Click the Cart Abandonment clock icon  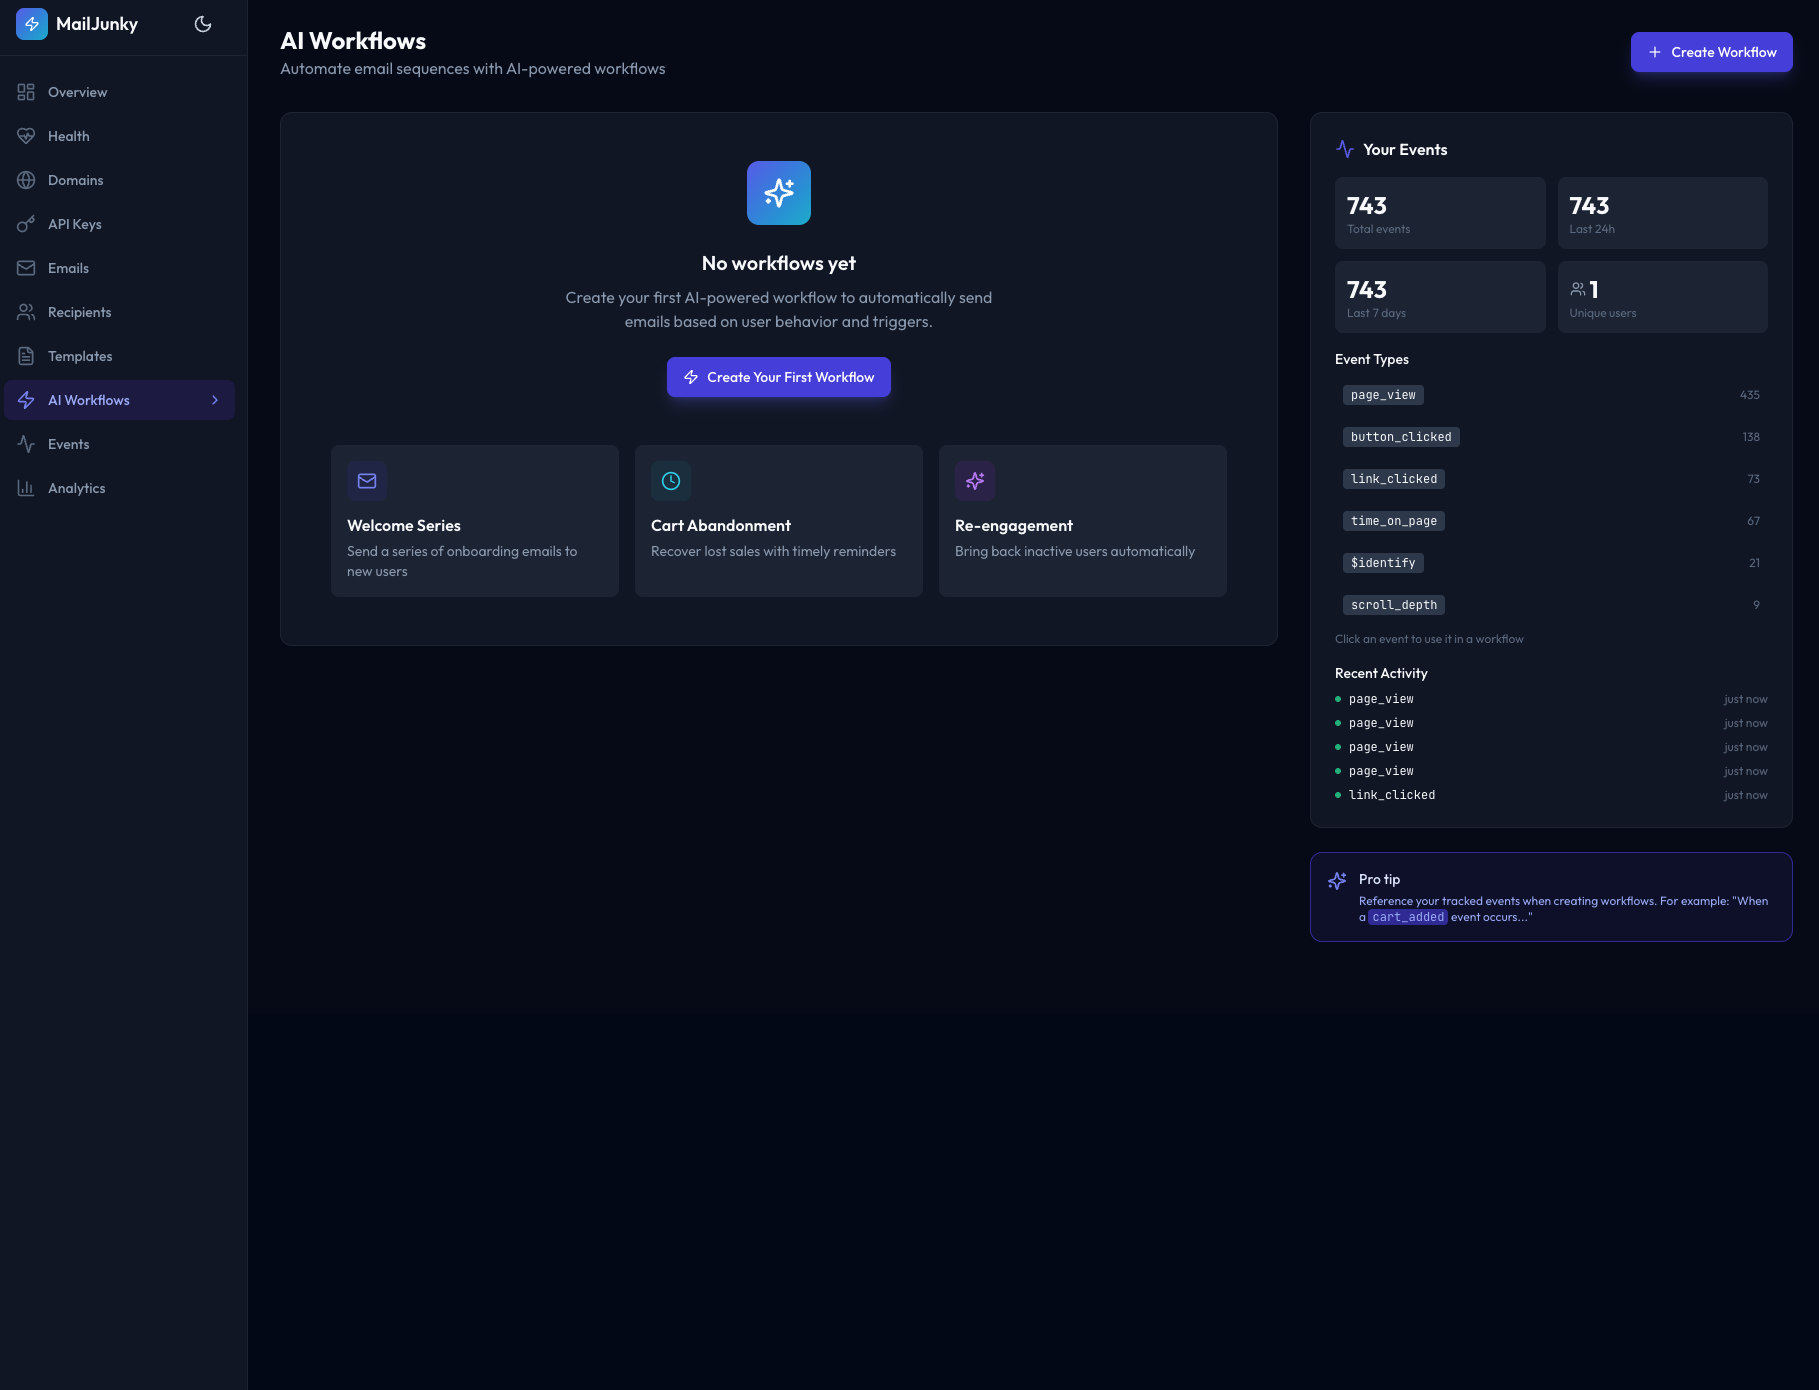671,481
